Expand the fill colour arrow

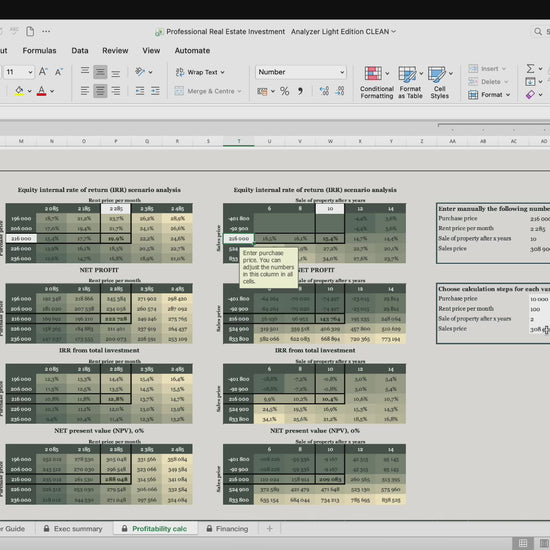click(29, 91)
